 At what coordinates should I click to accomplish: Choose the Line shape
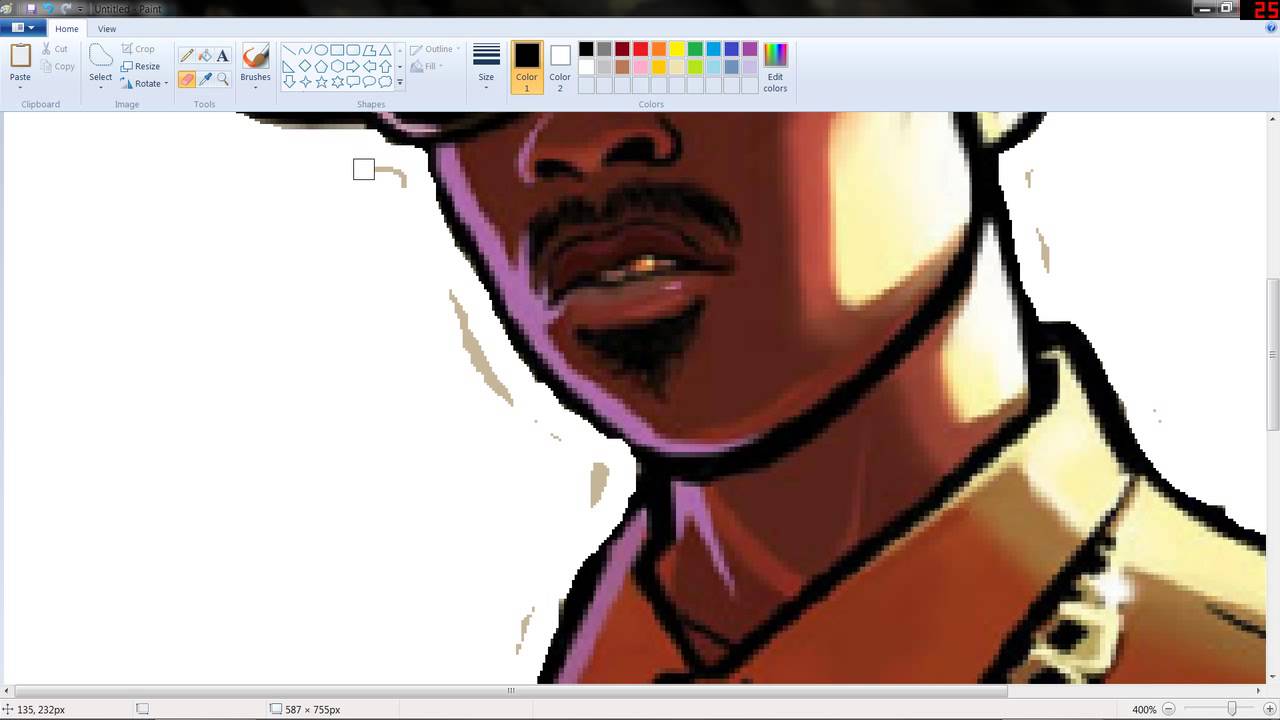pyautogui.click(x=289, y=50)
